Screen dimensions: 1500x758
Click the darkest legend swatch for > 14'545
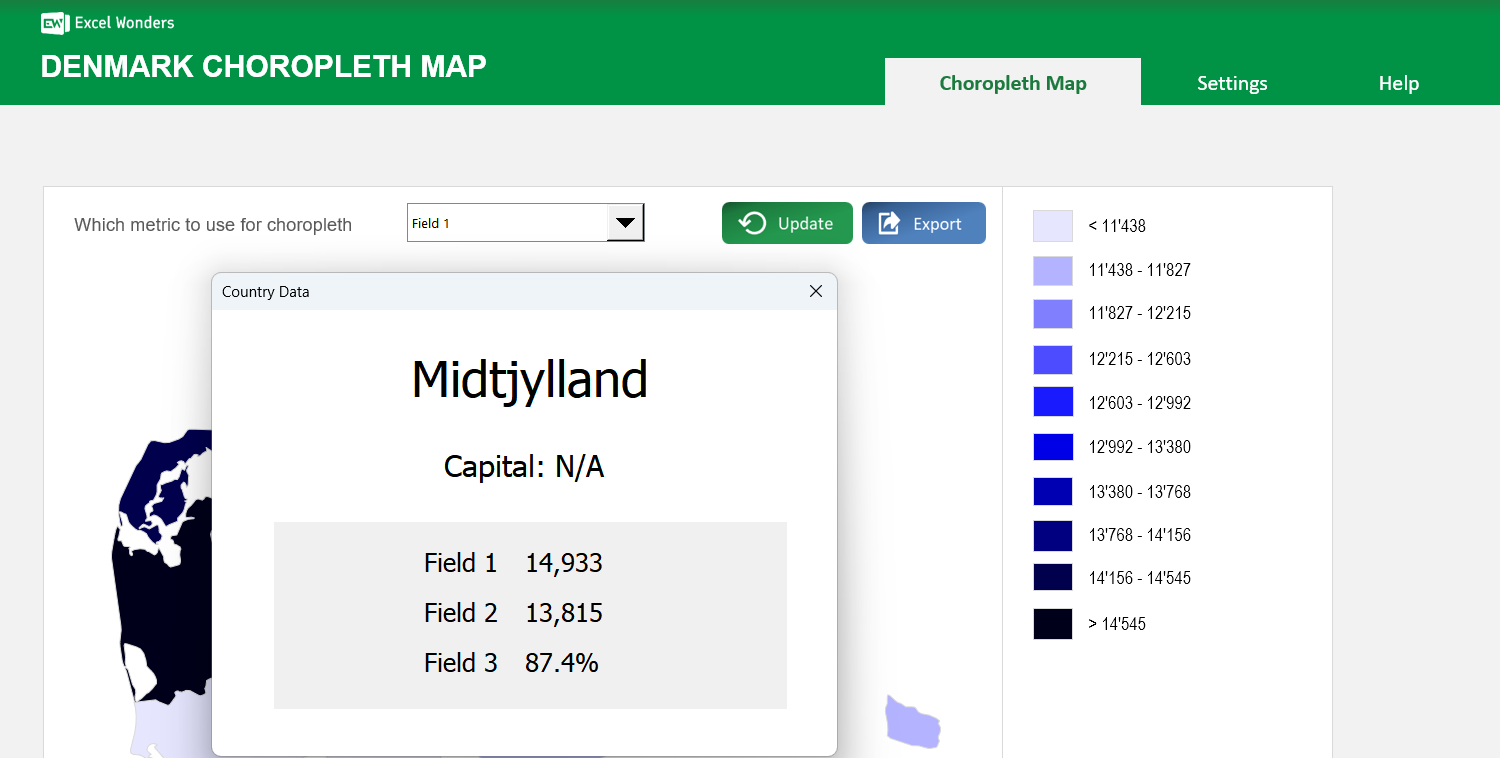click(1052, 623)
